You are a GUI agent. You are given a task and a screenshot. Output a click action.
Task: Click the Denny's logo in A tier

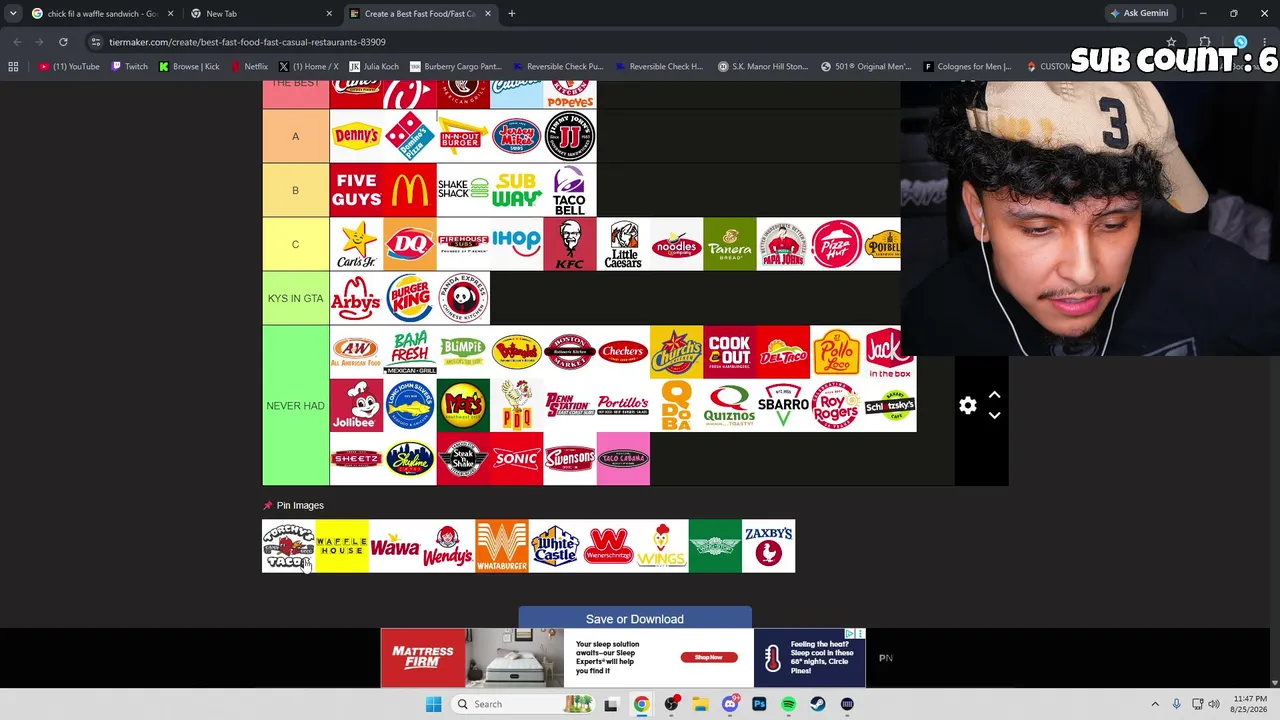[356, 136]
